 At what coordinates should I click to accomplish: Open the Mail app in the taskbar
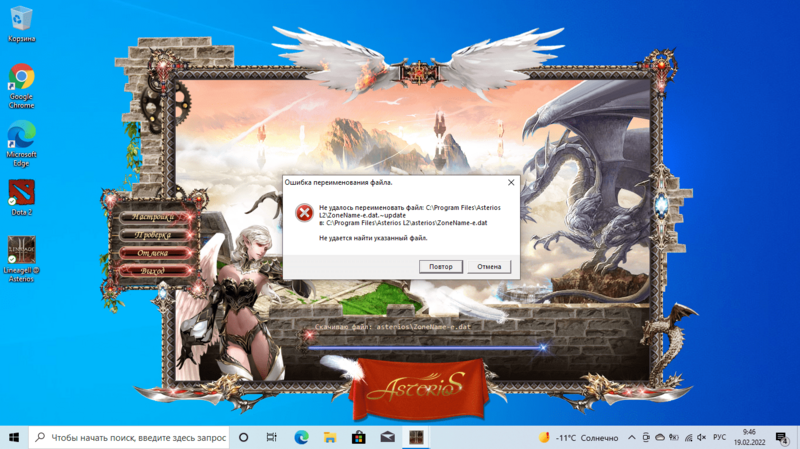tap(388, 438)
